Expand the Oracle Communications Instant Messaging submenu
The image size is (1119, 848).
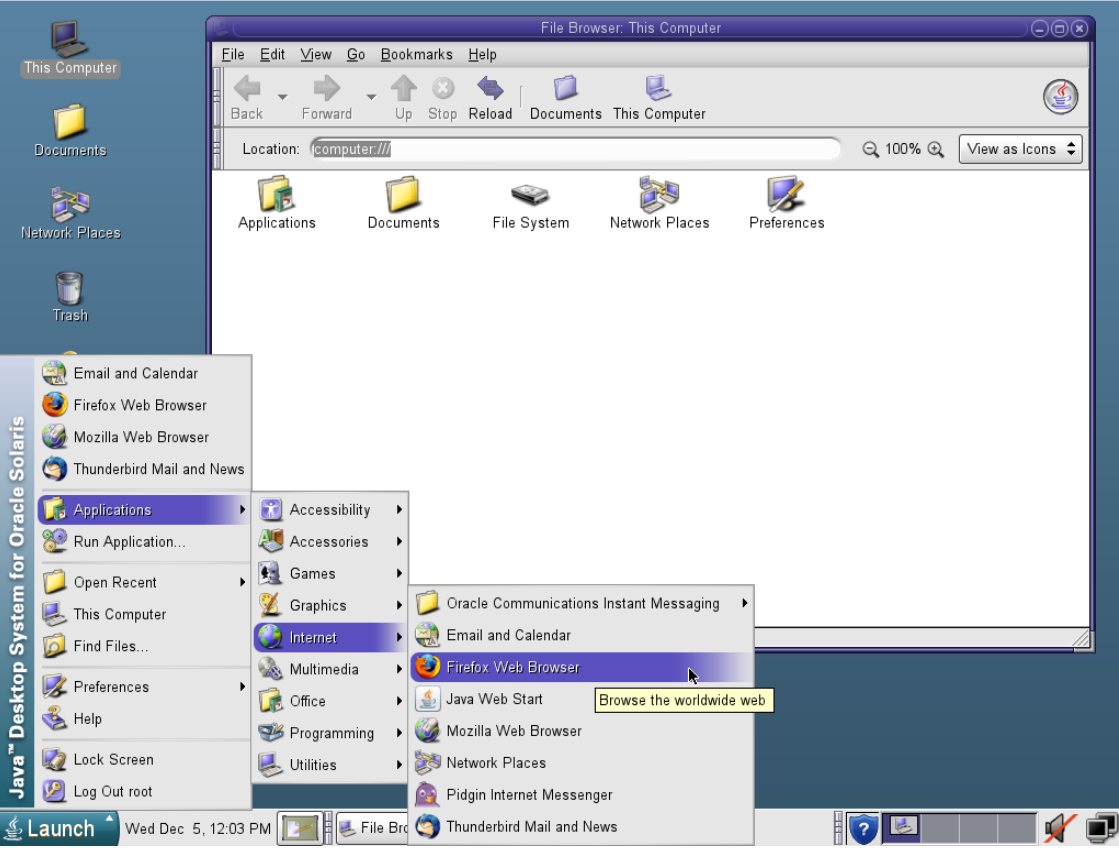point(582,603)
